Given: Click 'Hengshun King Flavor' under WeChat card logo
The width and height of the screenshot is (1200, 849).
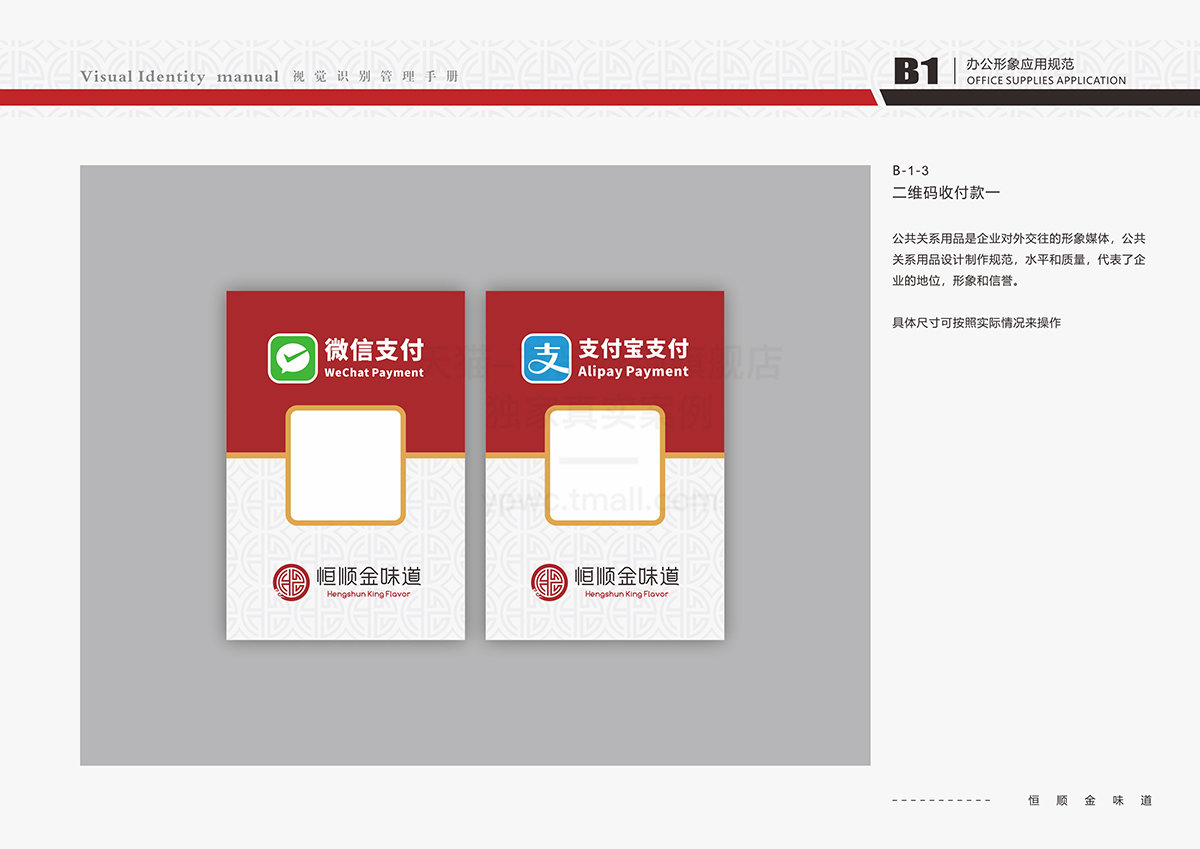Looking at the screenshot, I should pyautogui.click(x=368, y=594).
